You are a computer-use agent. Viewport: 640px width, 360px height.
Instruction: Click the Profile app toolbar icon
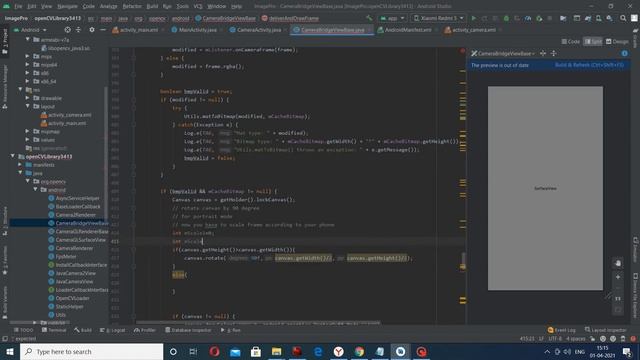point(528,18)
